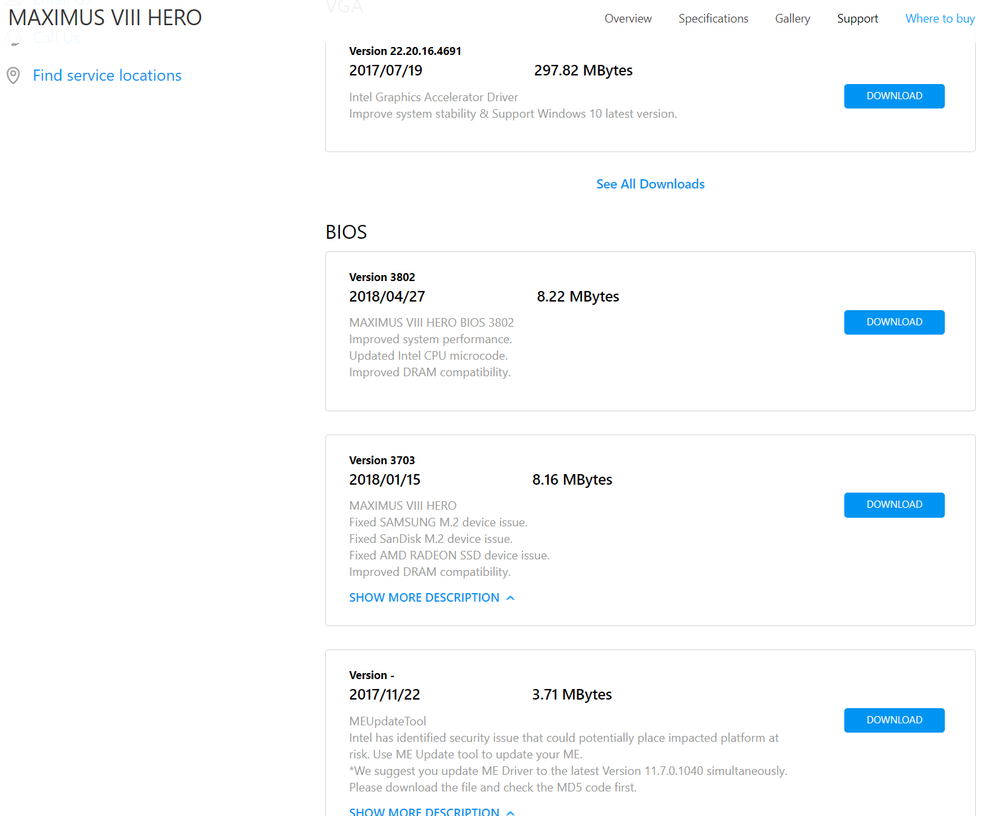
Task: Click the file size 8.16 MBytes
Action: coord(572,480)
